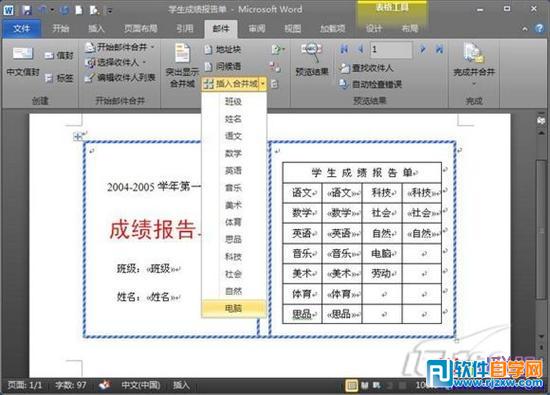The width and height of the screenshot is (550, 395).
Task: Click 编辑收件人列表
Action: [120, 78]
